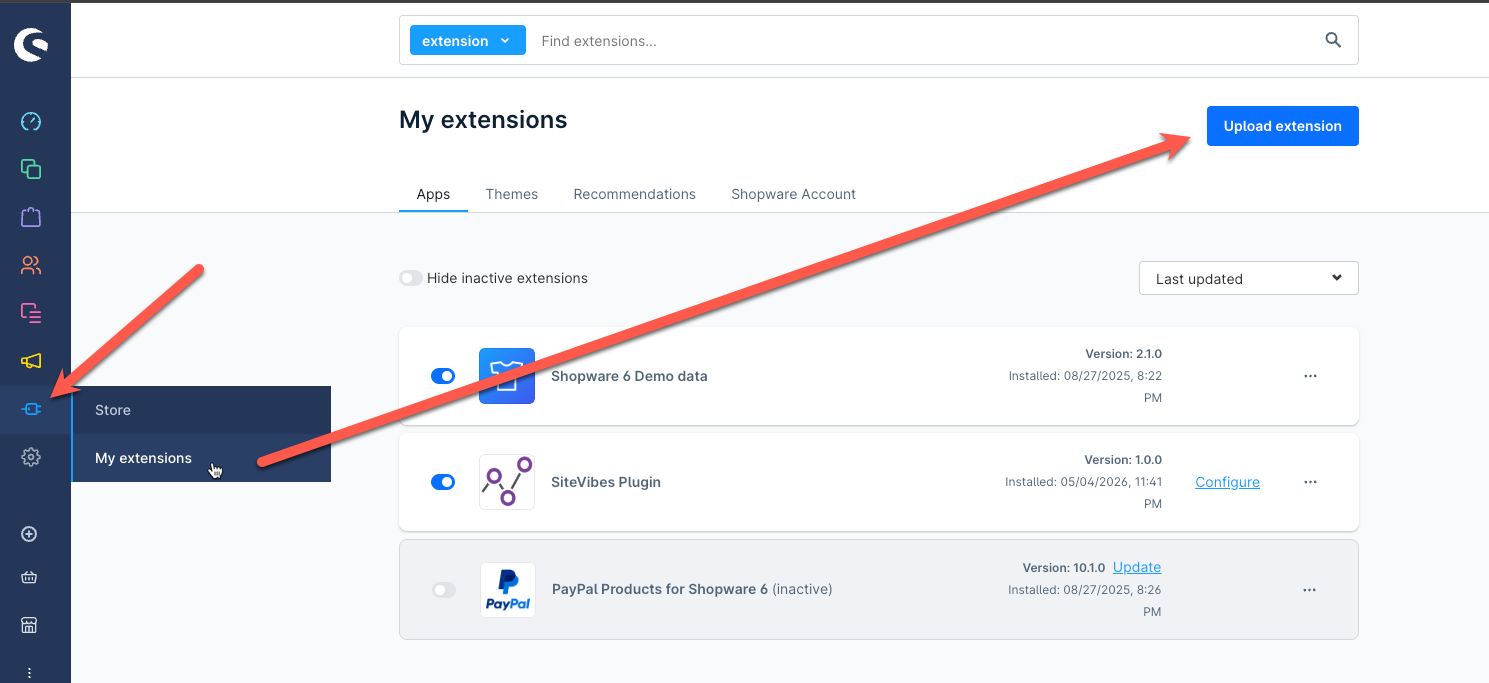Toggle off the SiteVibes Plugin switch

(x=443, y=482)
